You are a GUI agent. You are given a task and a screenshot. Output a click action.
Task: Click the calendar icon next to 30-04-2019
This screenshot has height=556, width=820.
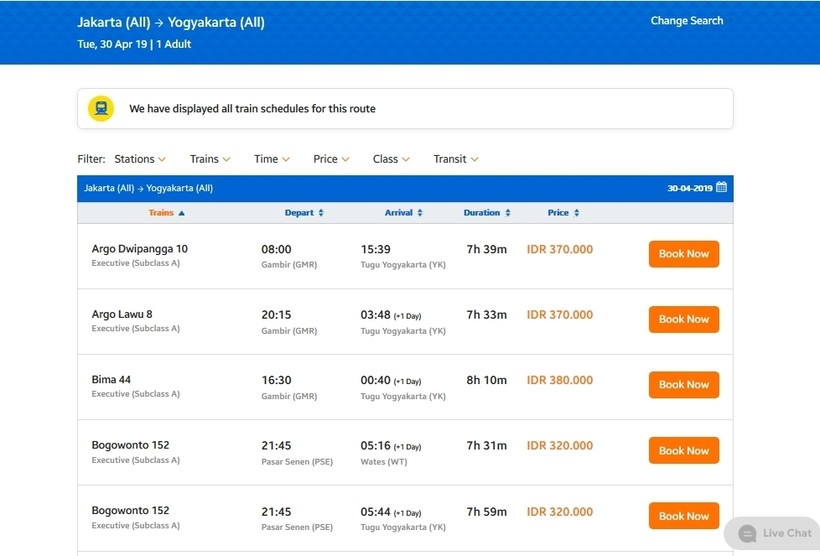tap(722, 188)
